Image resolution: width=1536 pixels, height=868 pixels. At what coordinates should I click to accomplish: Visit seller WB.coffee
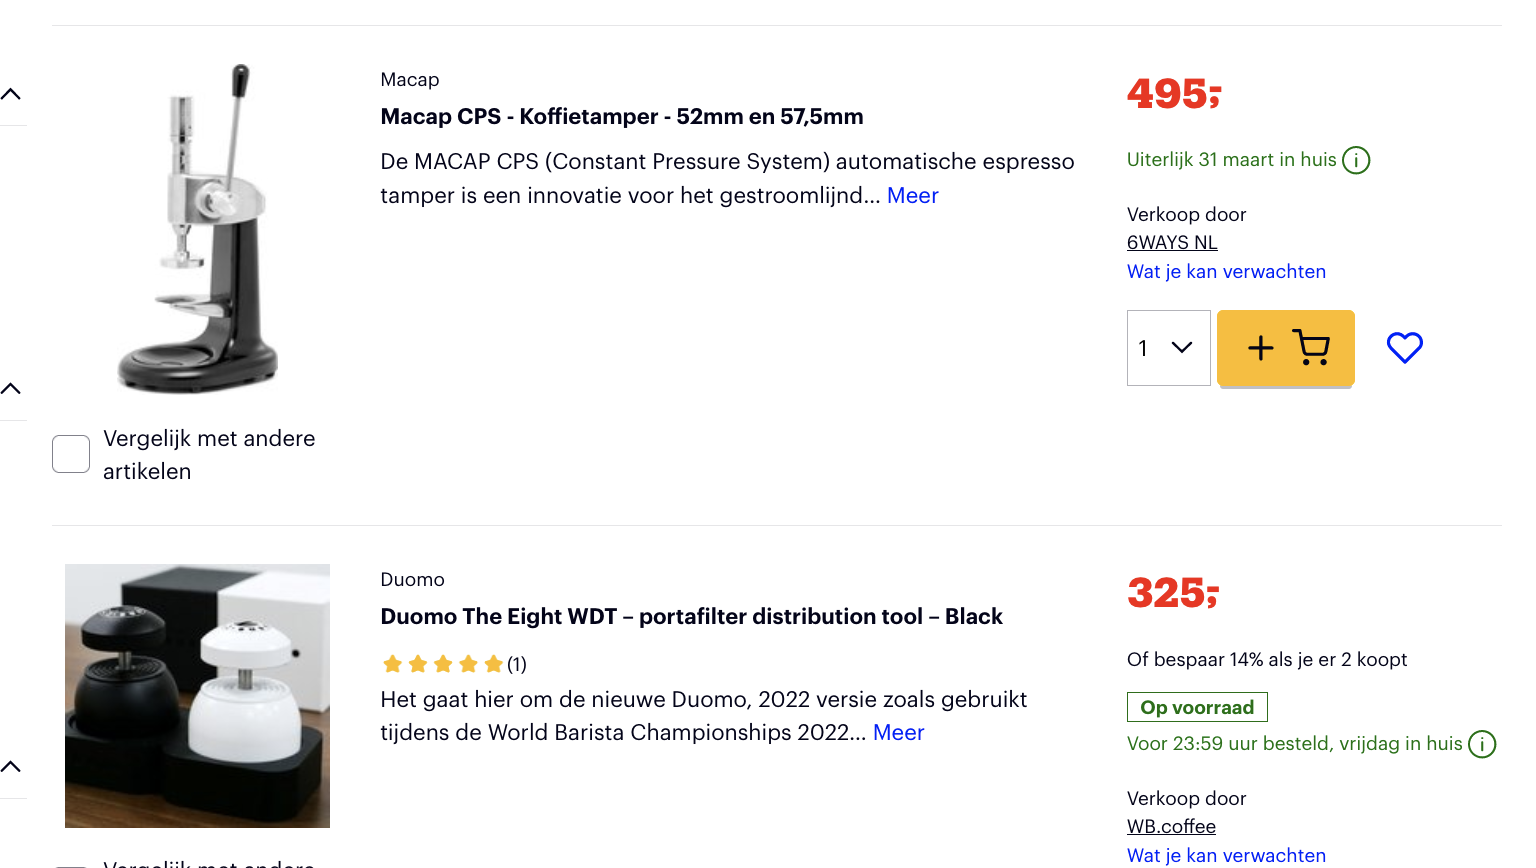[1171, 827]
